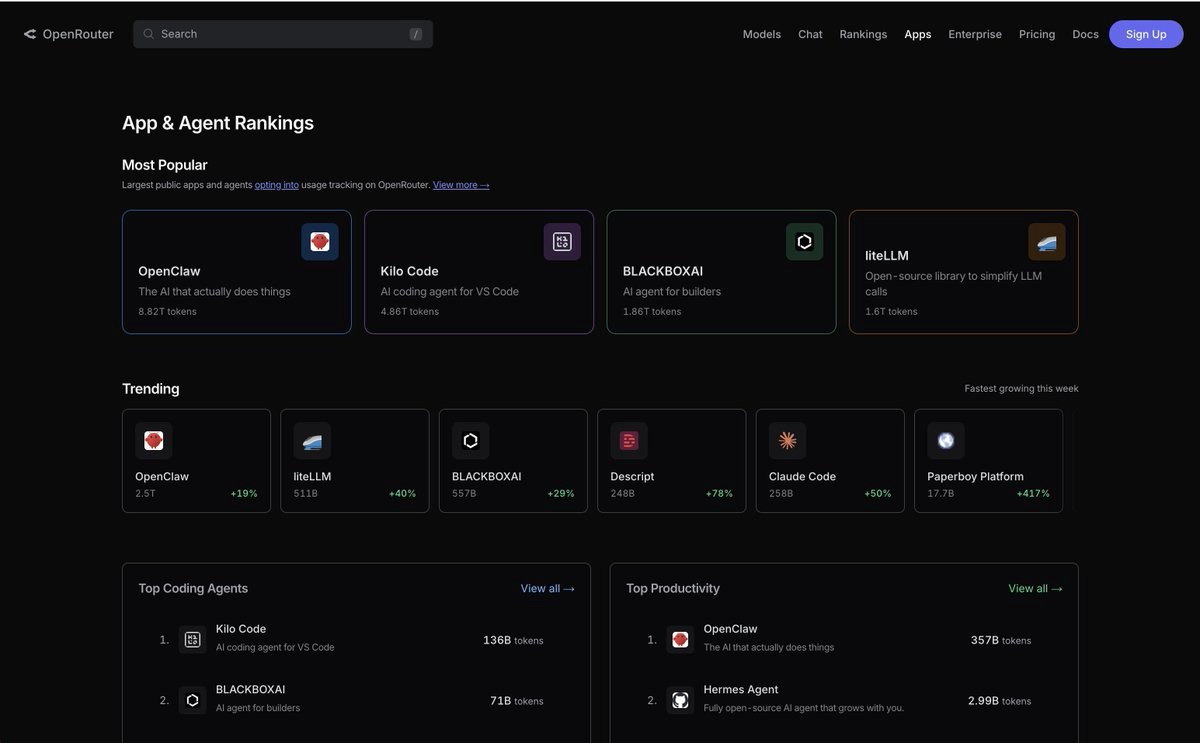The image size is (1200, 743).
Task: Click liteLLM icon in Most Popular card
Action: tap(1046, 242)
